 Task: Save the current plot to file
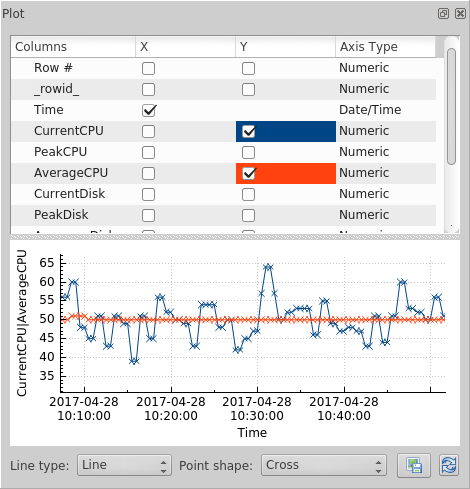414,465
